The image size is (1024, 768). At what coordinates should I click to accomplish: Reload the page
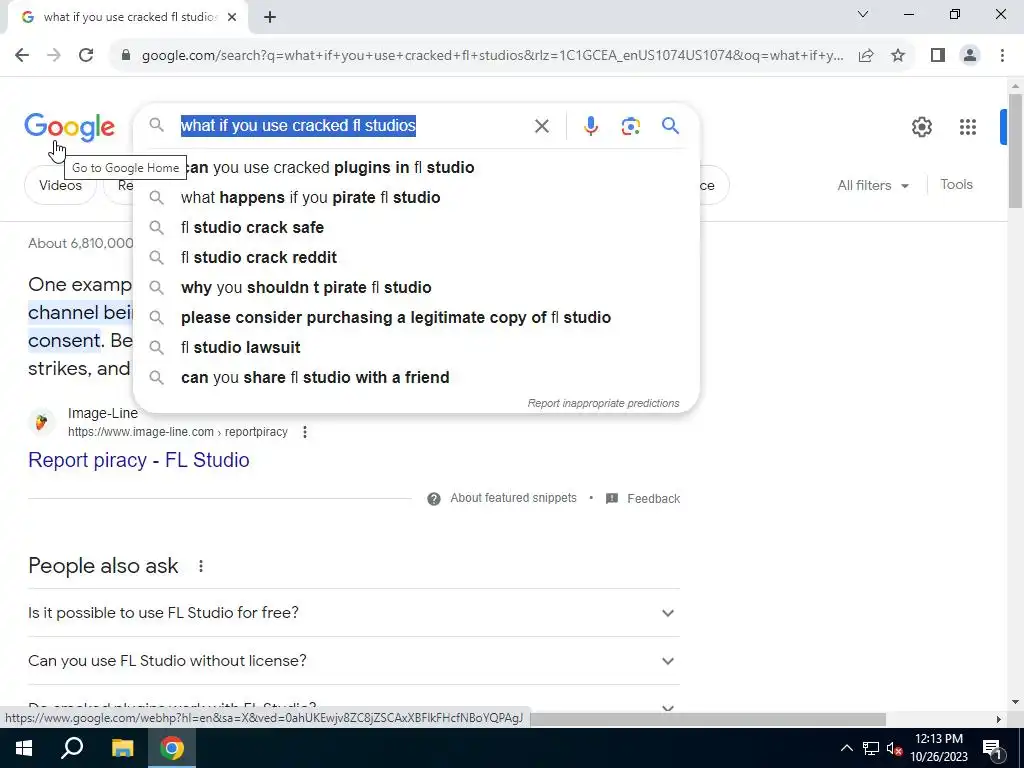86,55
